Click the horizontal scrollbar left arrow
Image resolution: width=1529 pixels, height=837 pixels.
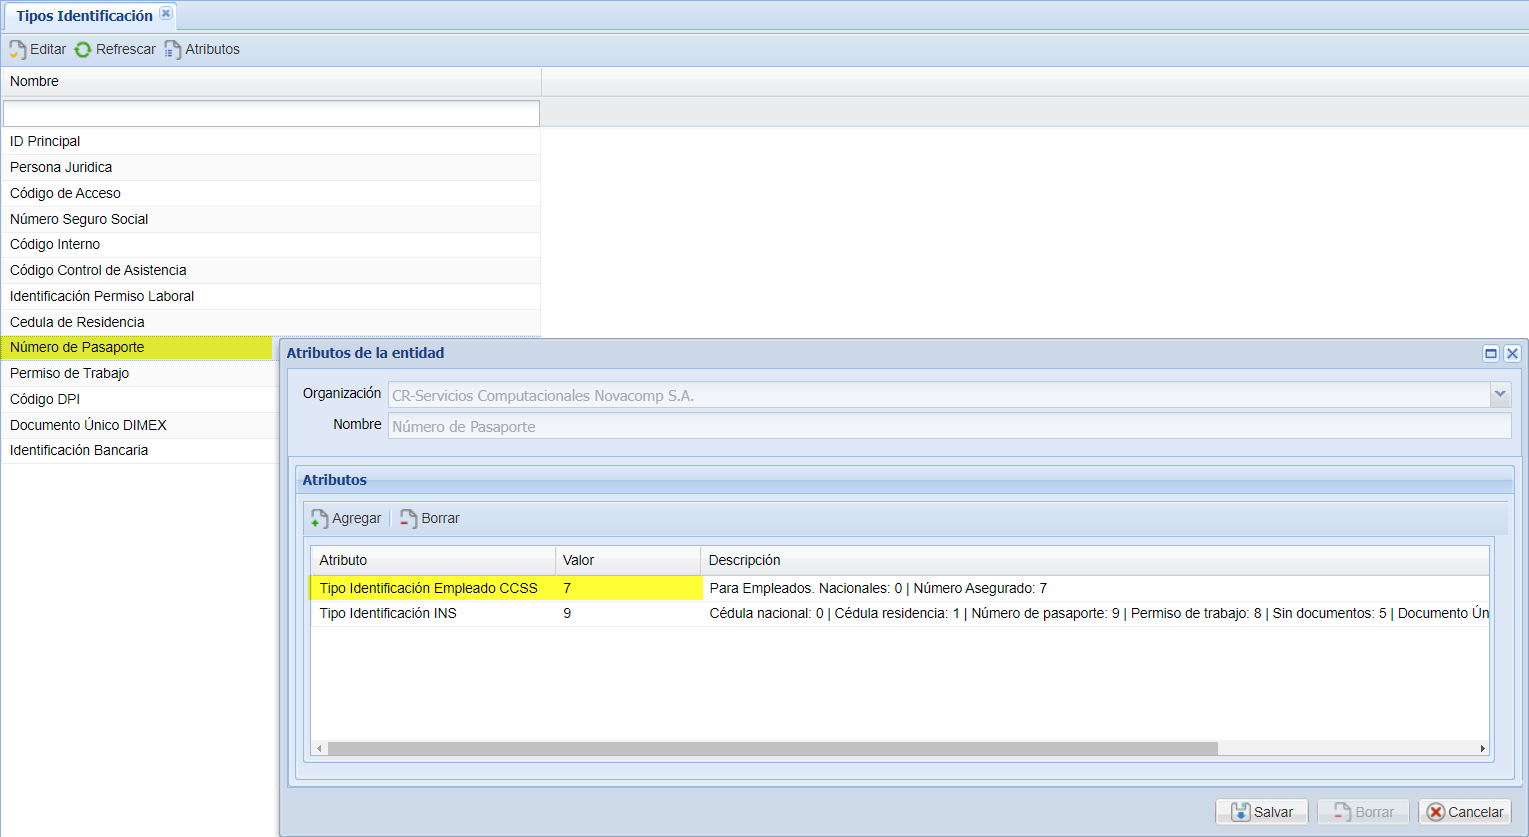320,748
